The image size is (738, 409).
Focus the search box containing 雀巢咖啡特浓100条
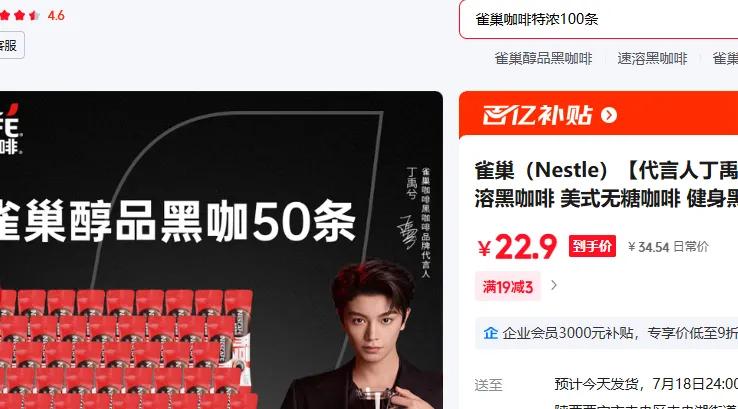point(598,19)
